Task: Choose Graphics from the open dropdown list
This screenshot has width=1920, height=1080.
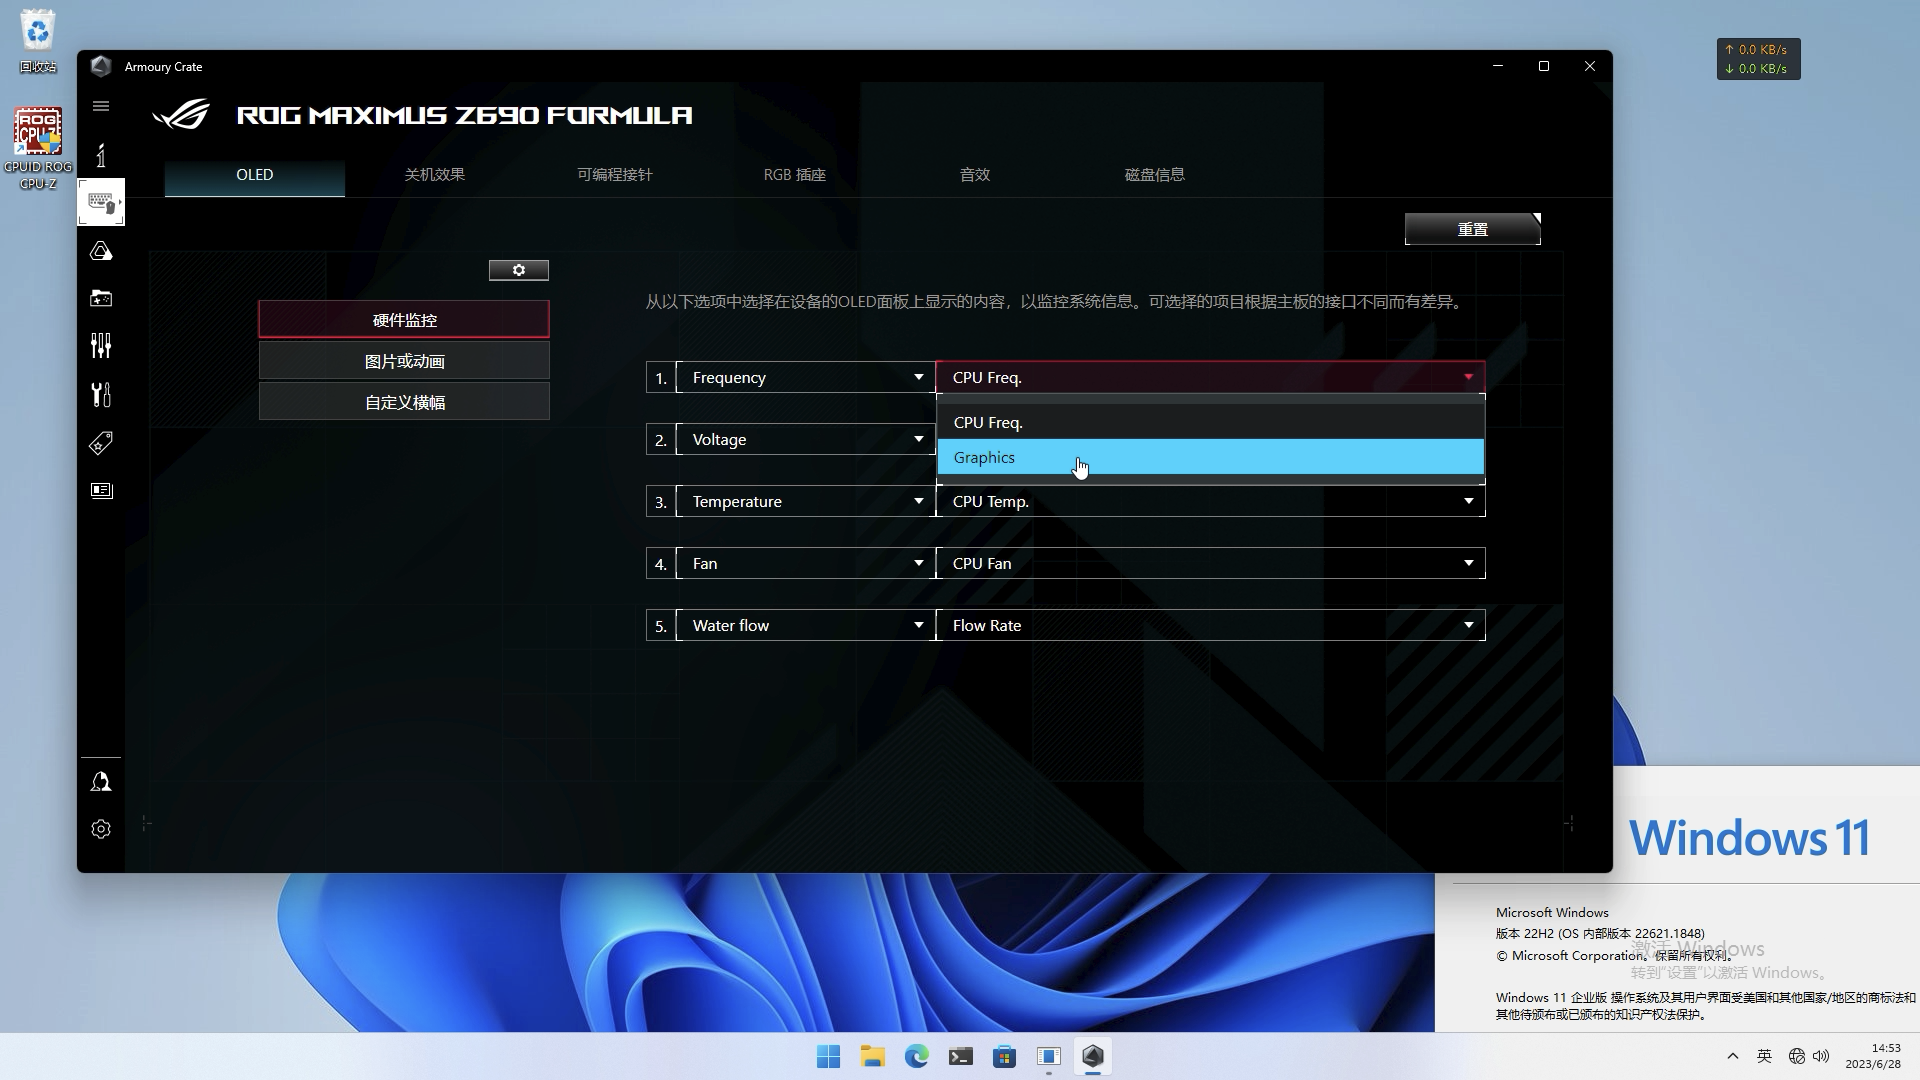Action: pos(1210,457)
